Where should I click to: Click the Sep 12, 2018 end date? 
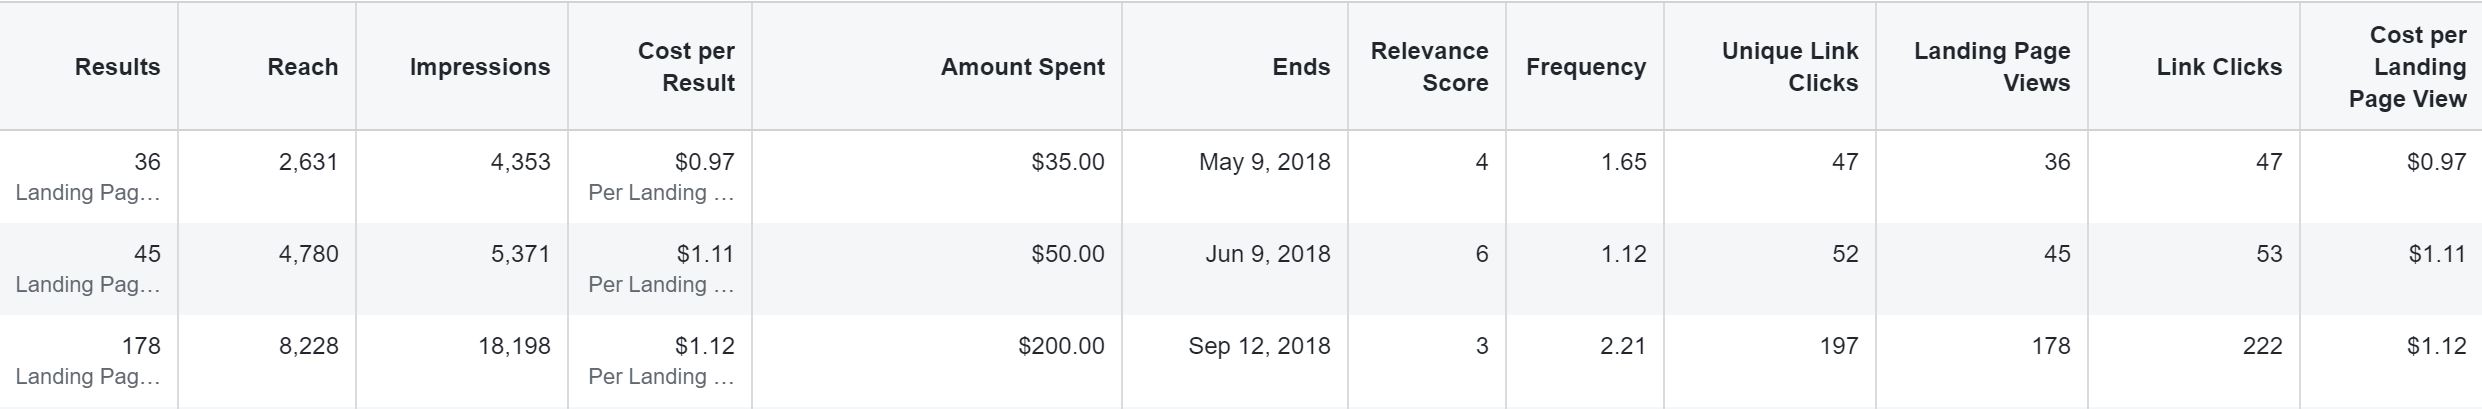[x=1259, y=346]
